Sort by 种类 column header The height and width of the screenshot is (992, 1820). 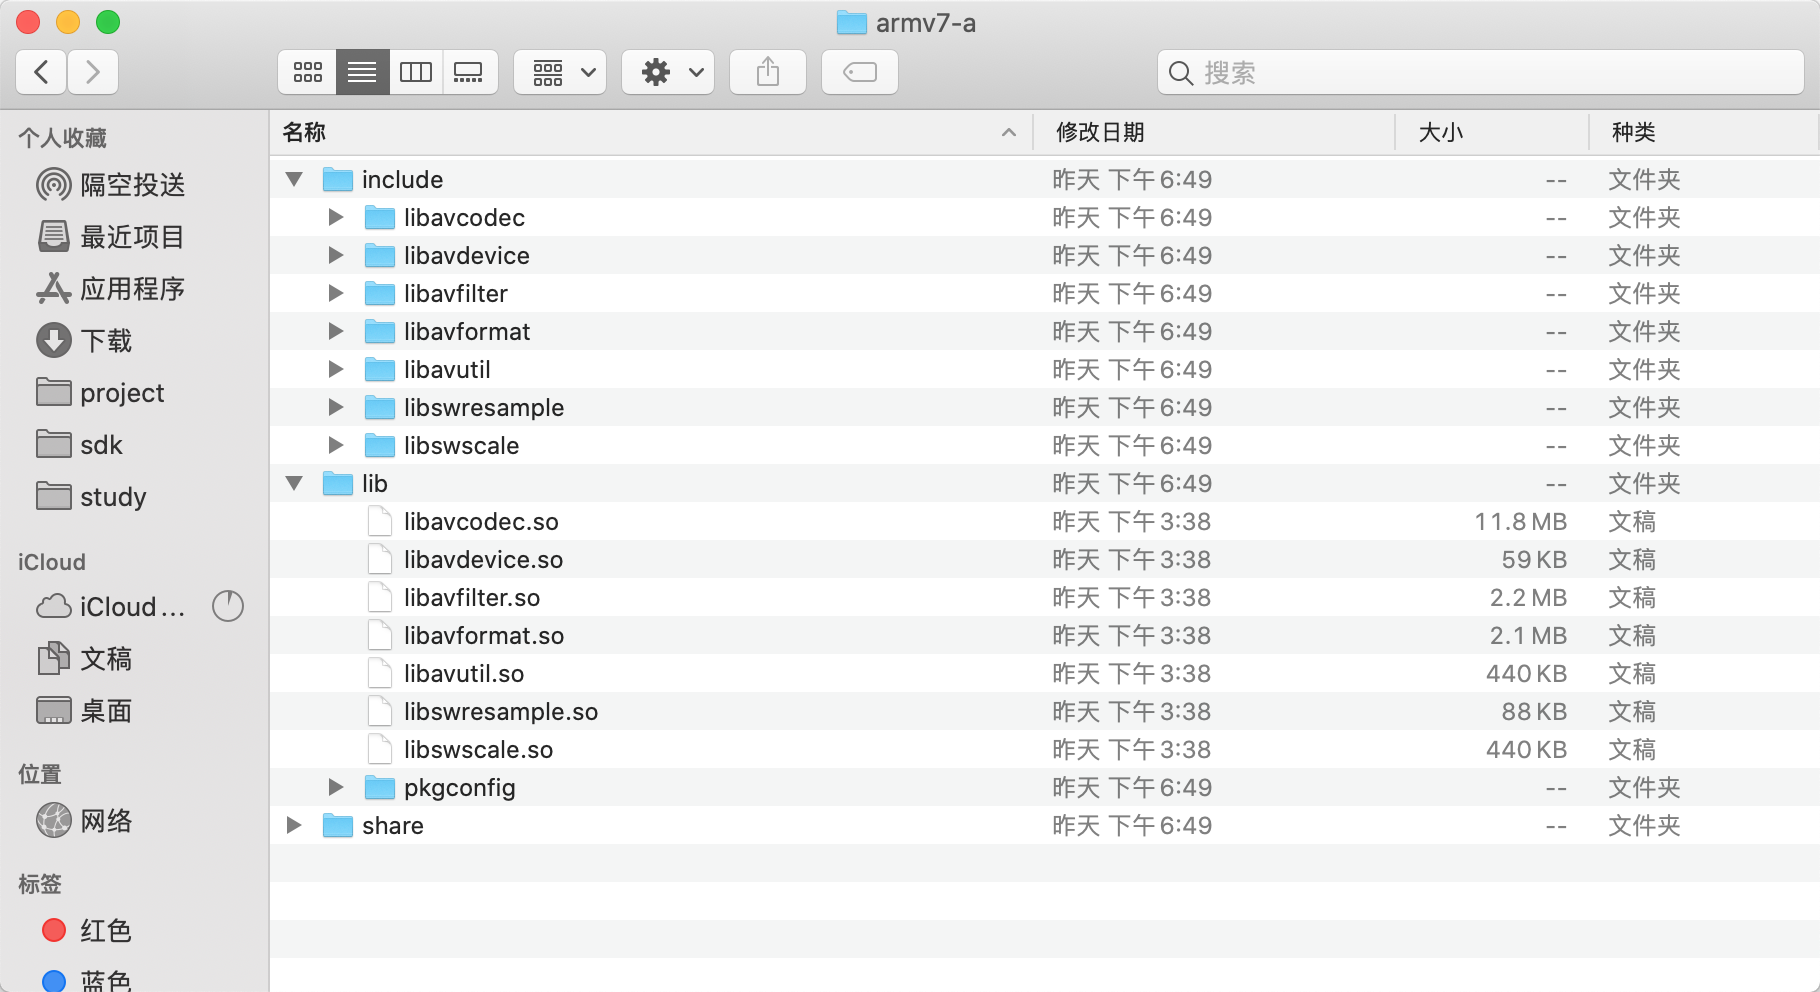click(x=1704, y=132)
